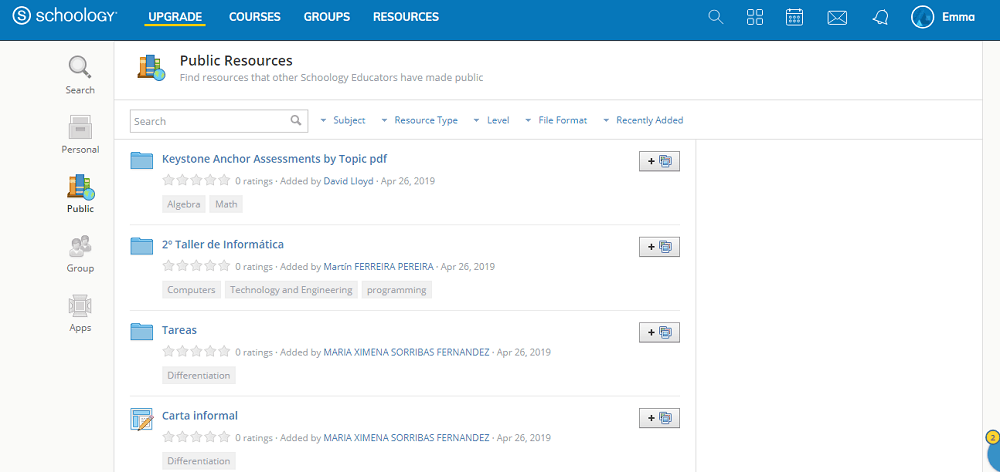The height and width of the screenshot is (472, 1000).
Task: View David Lloyd's profile
Action: pos(349,182)
